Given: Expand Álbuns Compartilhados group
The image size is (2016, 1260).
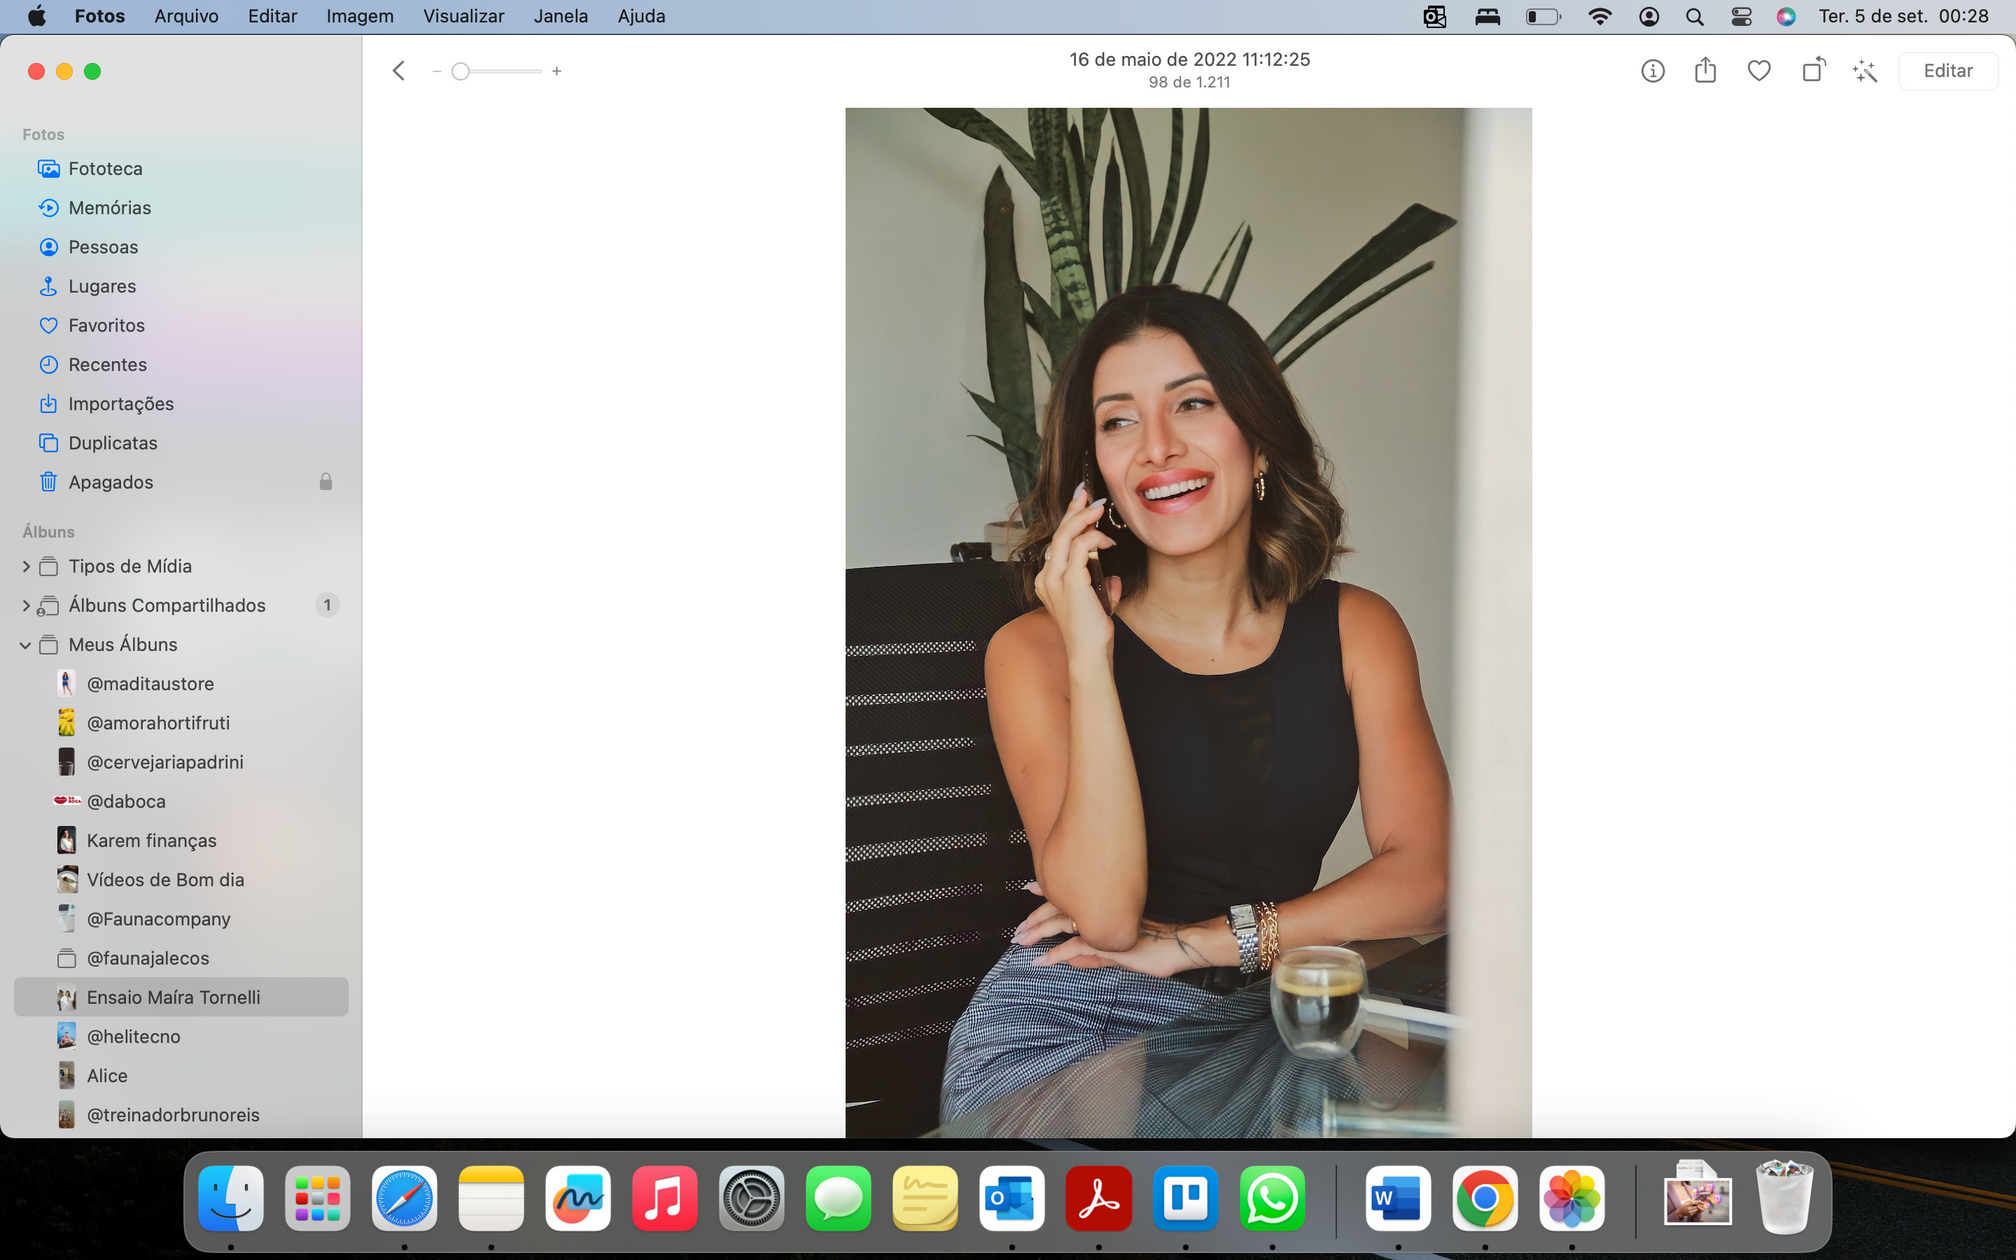Looking at the screenshot, I should [26, 605].
